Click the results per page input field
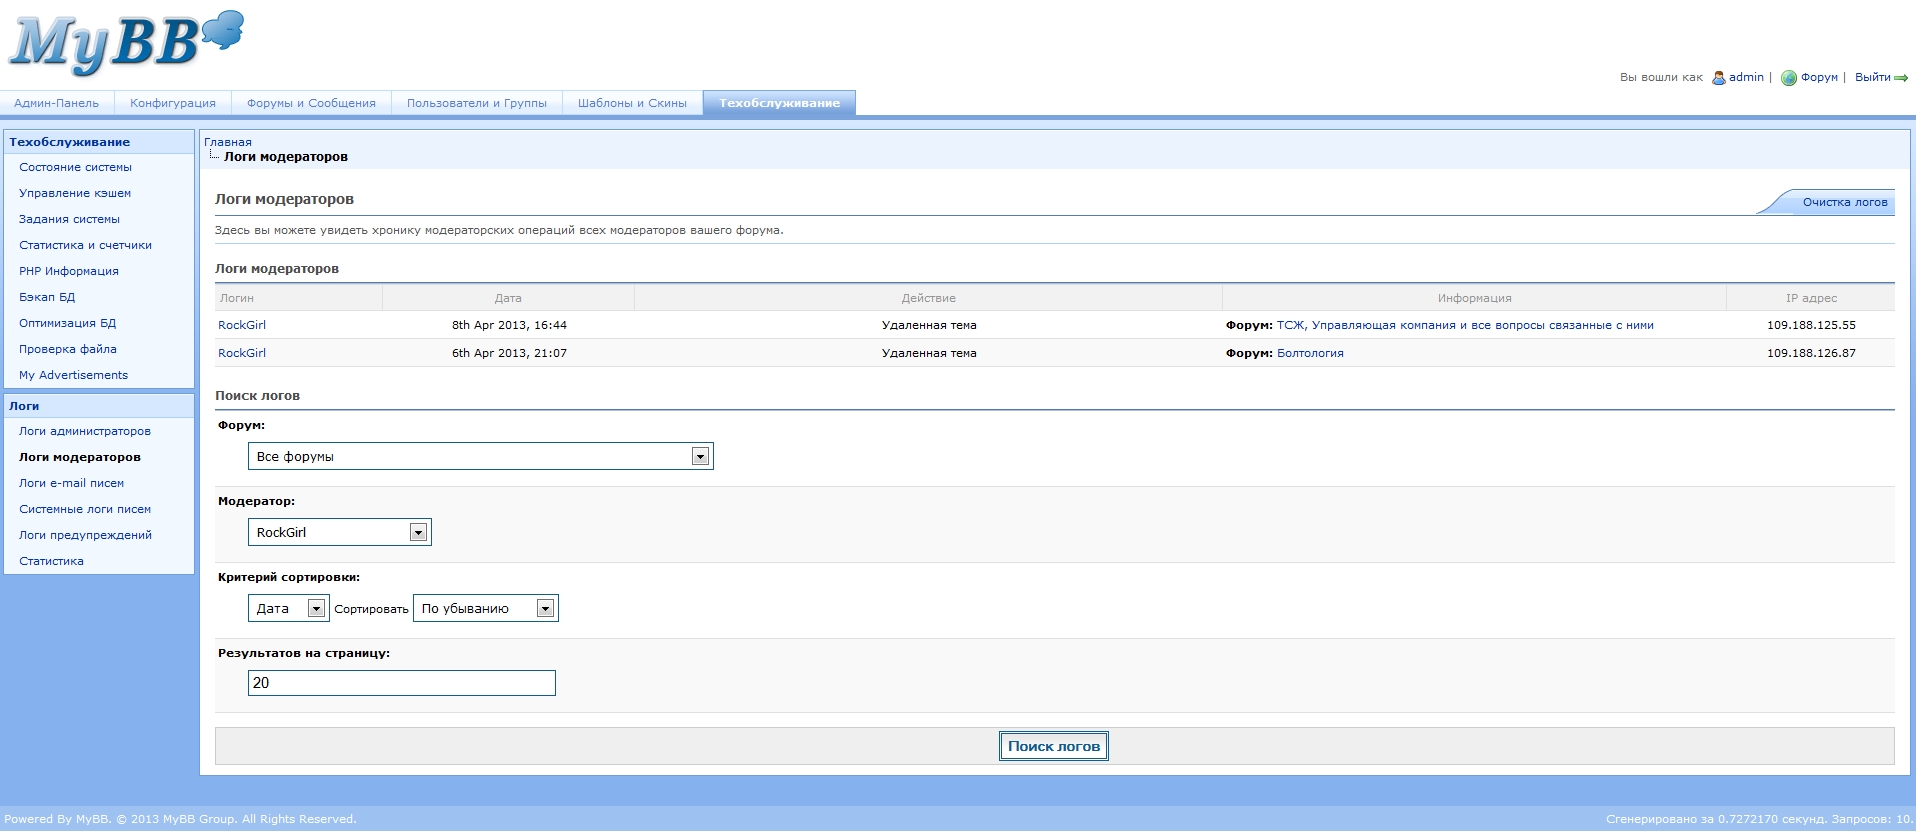This screenshot has width=1916, height=833. (x=402, y=683)
